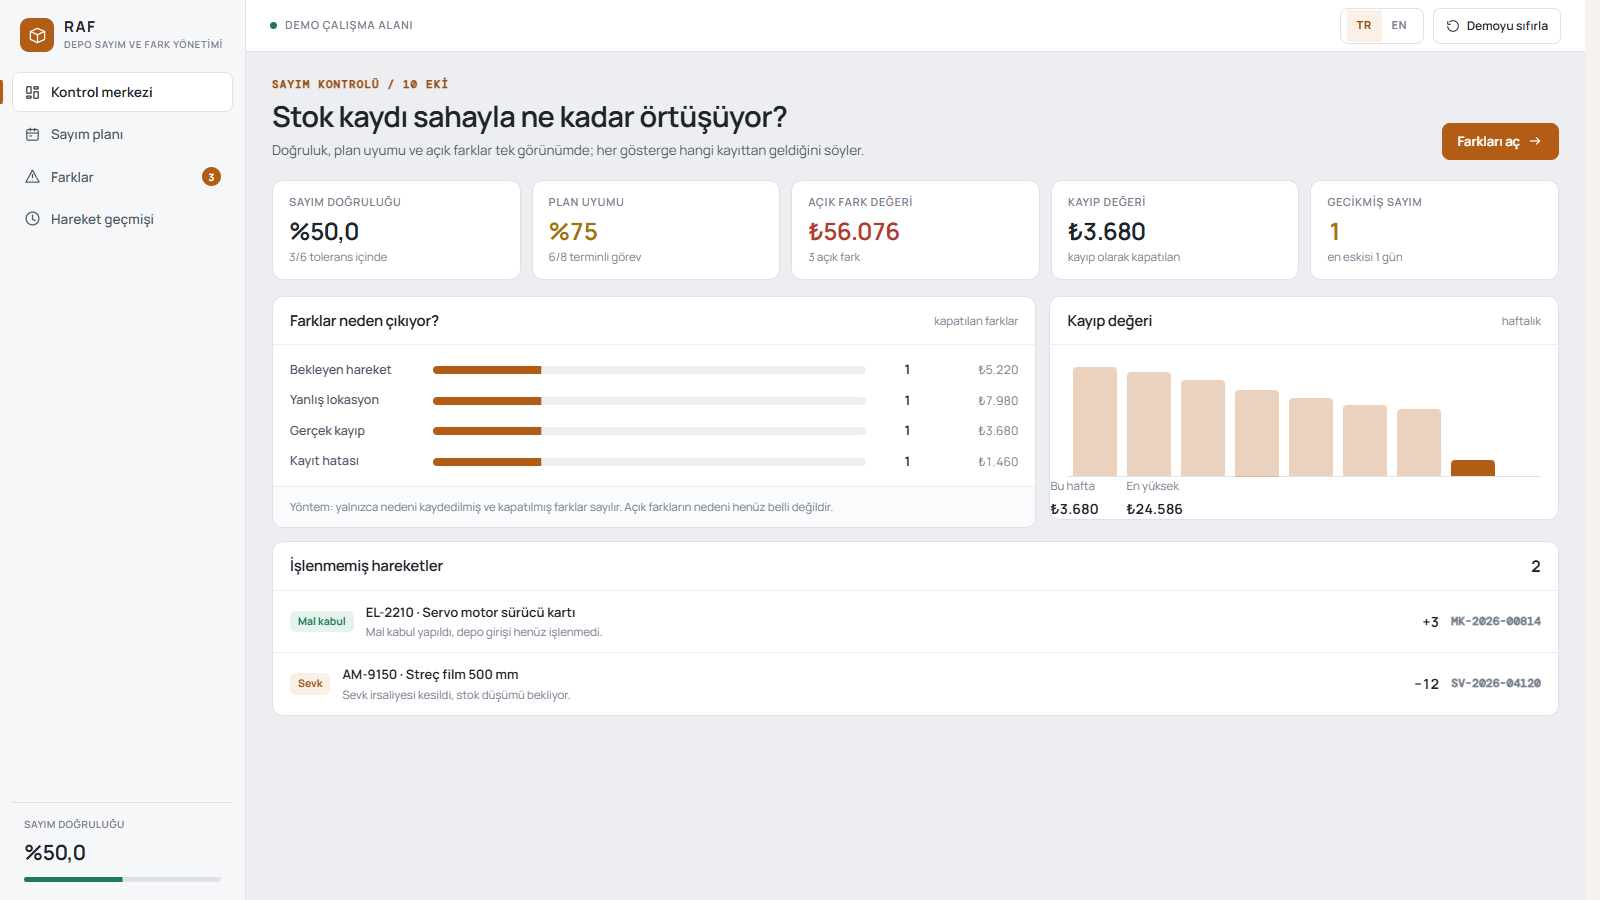Click the haftalık label in Kayıp değeri
The height and width of the screenshot is (900, 1600).
click(1521, 321)
